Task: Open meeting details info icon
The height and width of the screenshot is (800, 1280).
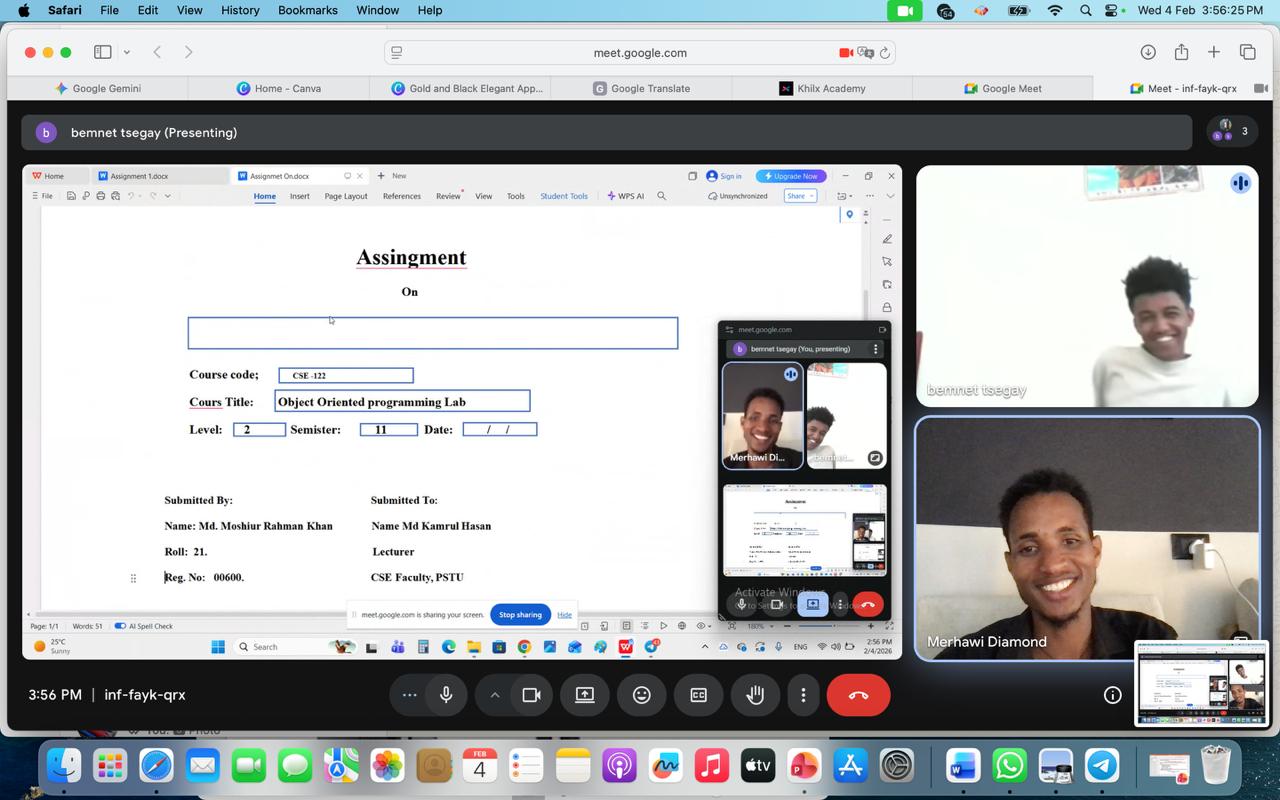Action: tap(1112, 695)
